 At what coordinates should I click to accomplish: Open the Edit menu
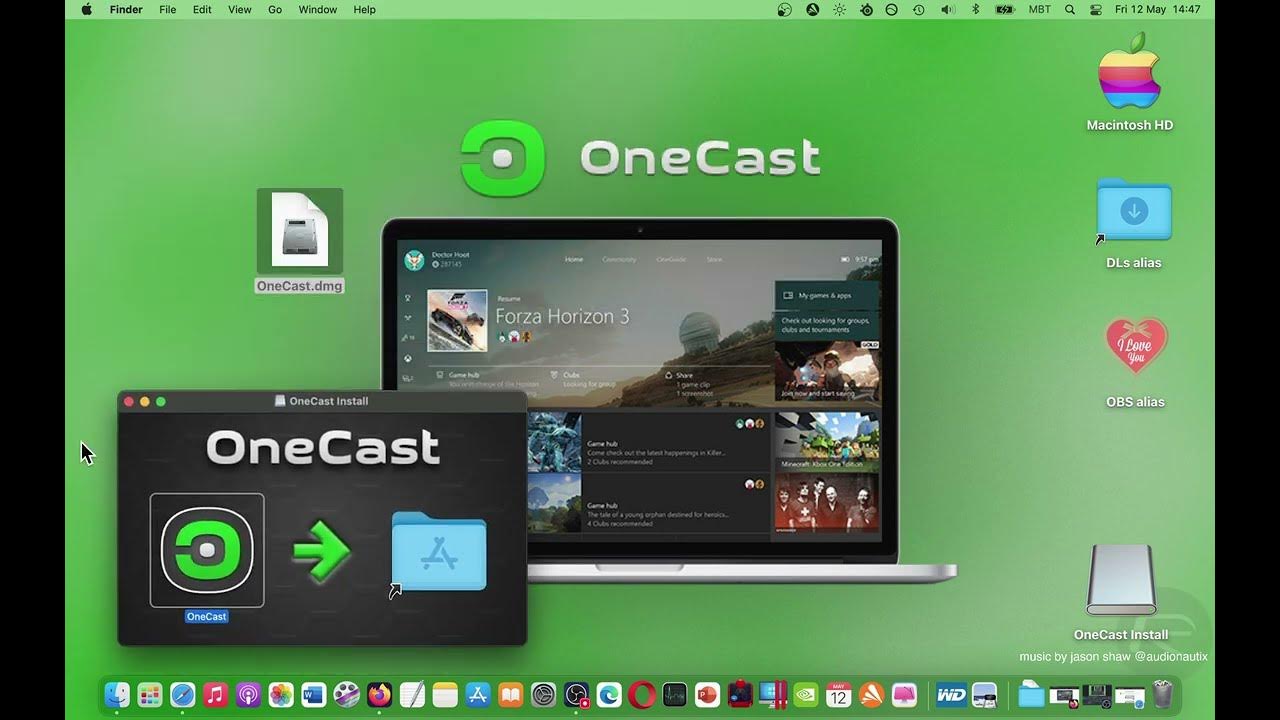coord(202,9)
